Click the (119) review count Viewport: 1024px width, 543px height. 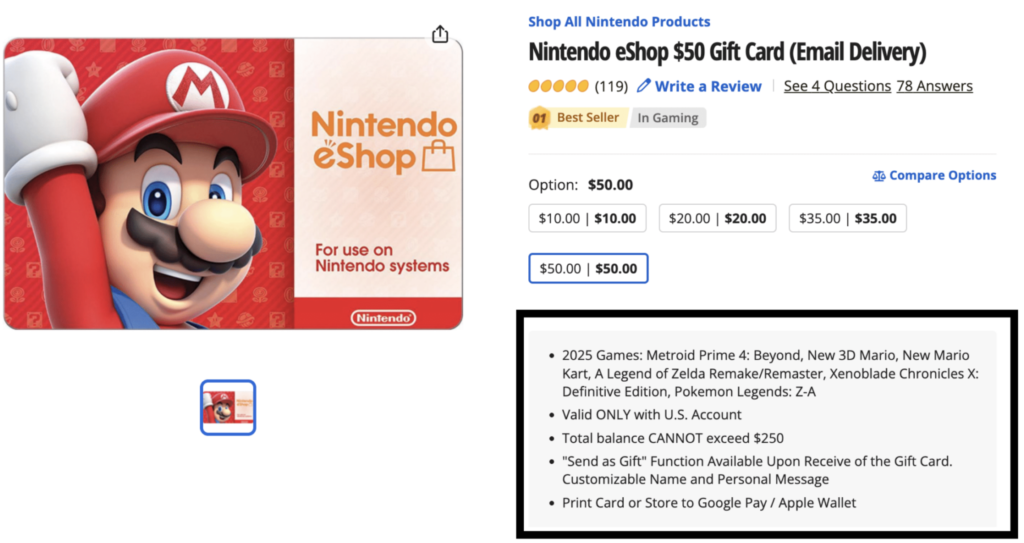(611, 86)
